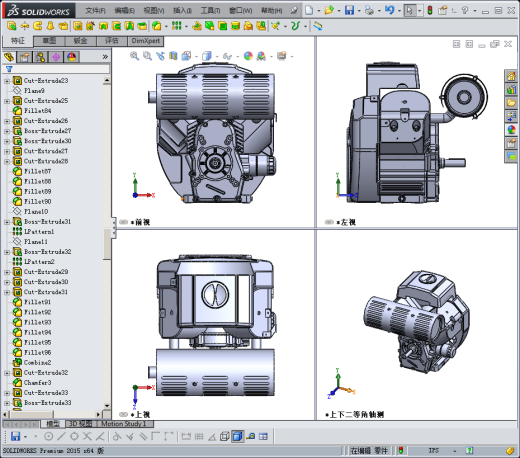Open the 插入(I) menu
This screenshot has width=520, height=458.
click(x=182, y=11)
